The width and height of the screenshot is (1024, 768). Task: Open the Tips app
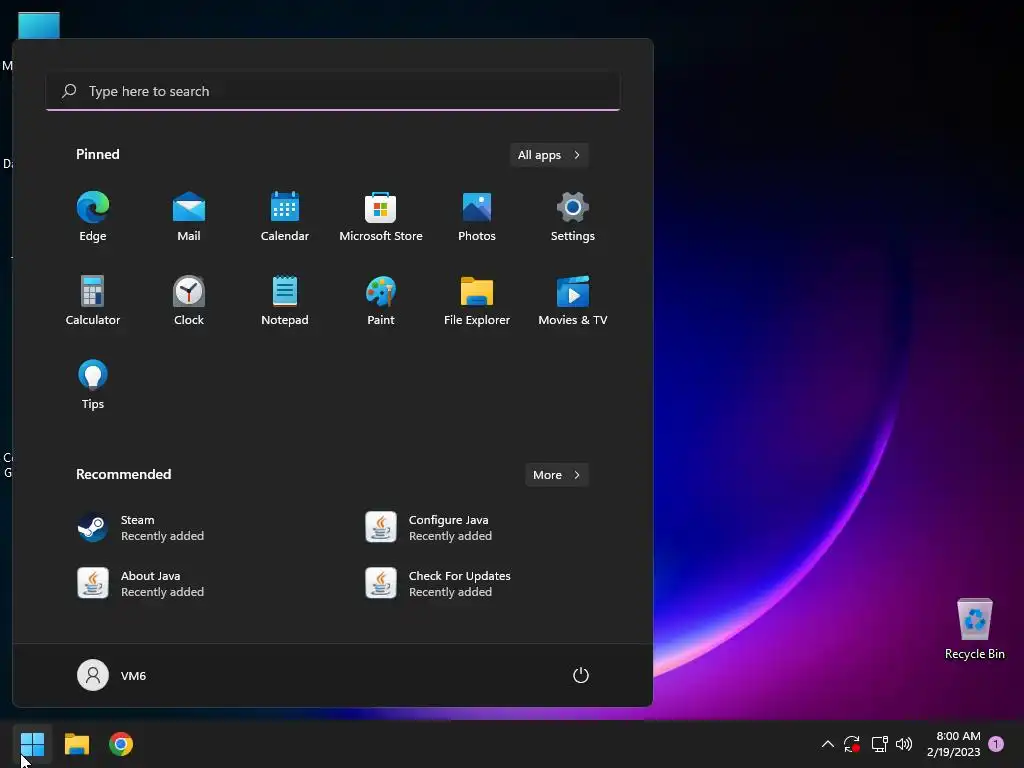pyautogui.click(x=93, y=385)
